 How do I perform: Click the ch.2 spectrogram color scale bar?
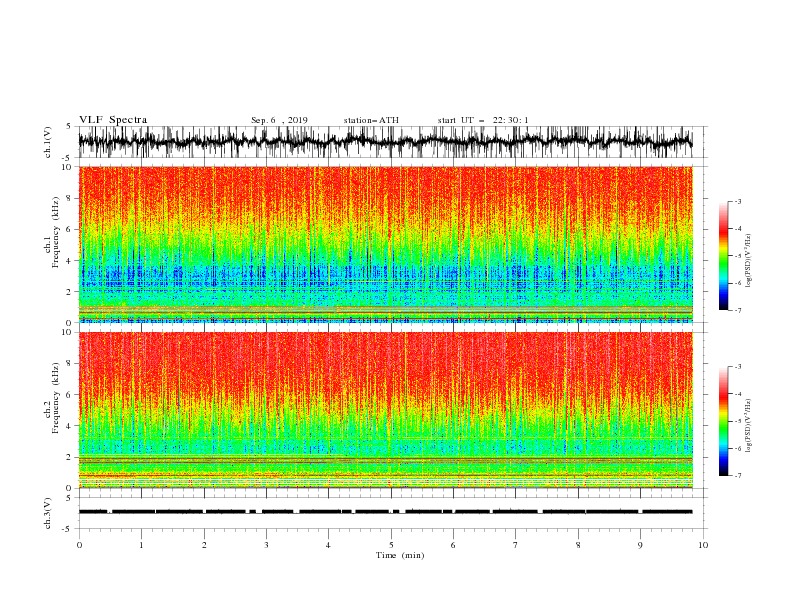[723, 421]
